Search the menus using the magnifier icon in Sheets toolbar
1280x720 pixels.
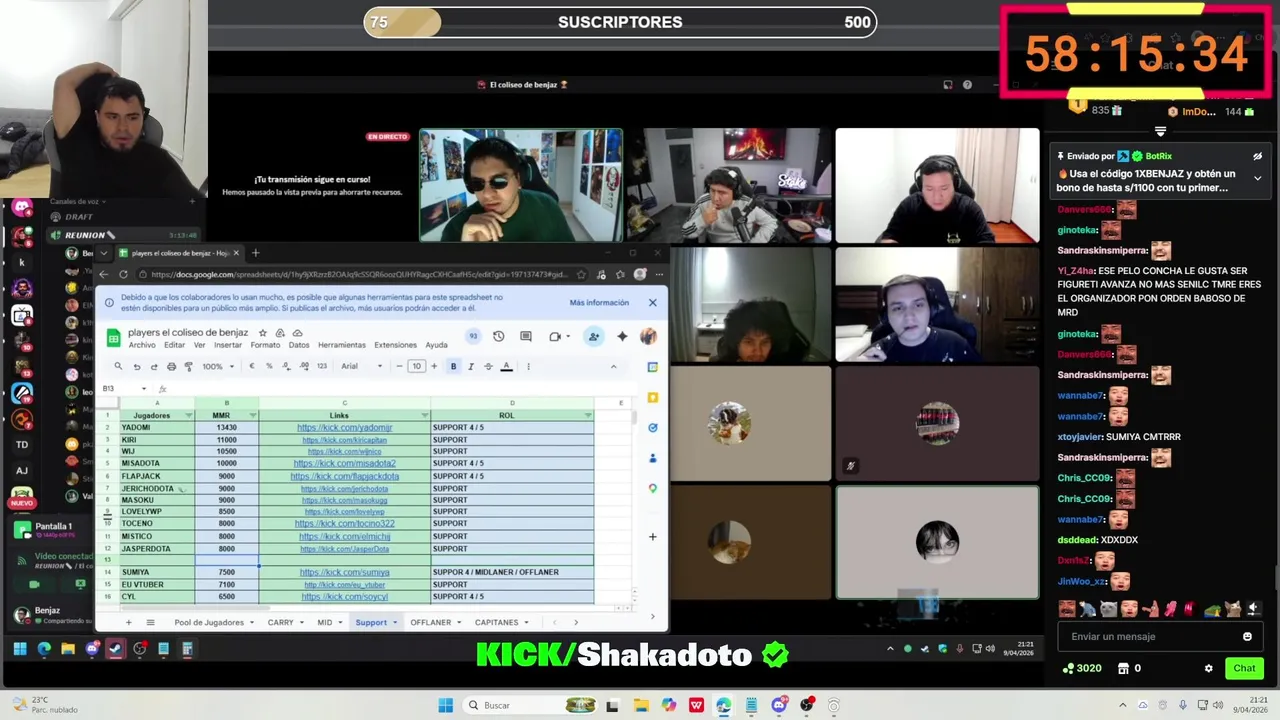click(x=118, y=366)
